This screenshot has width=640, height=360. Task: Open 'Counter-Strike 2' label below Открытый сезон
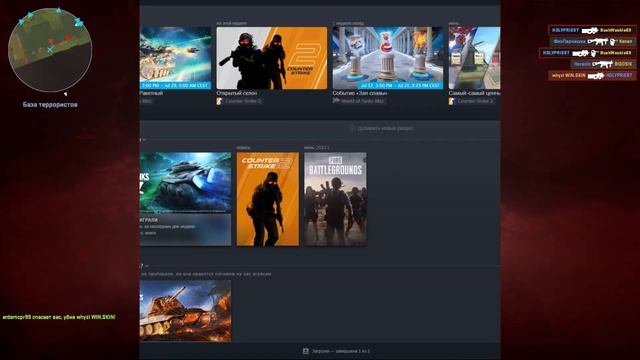(x=243, y=101)
